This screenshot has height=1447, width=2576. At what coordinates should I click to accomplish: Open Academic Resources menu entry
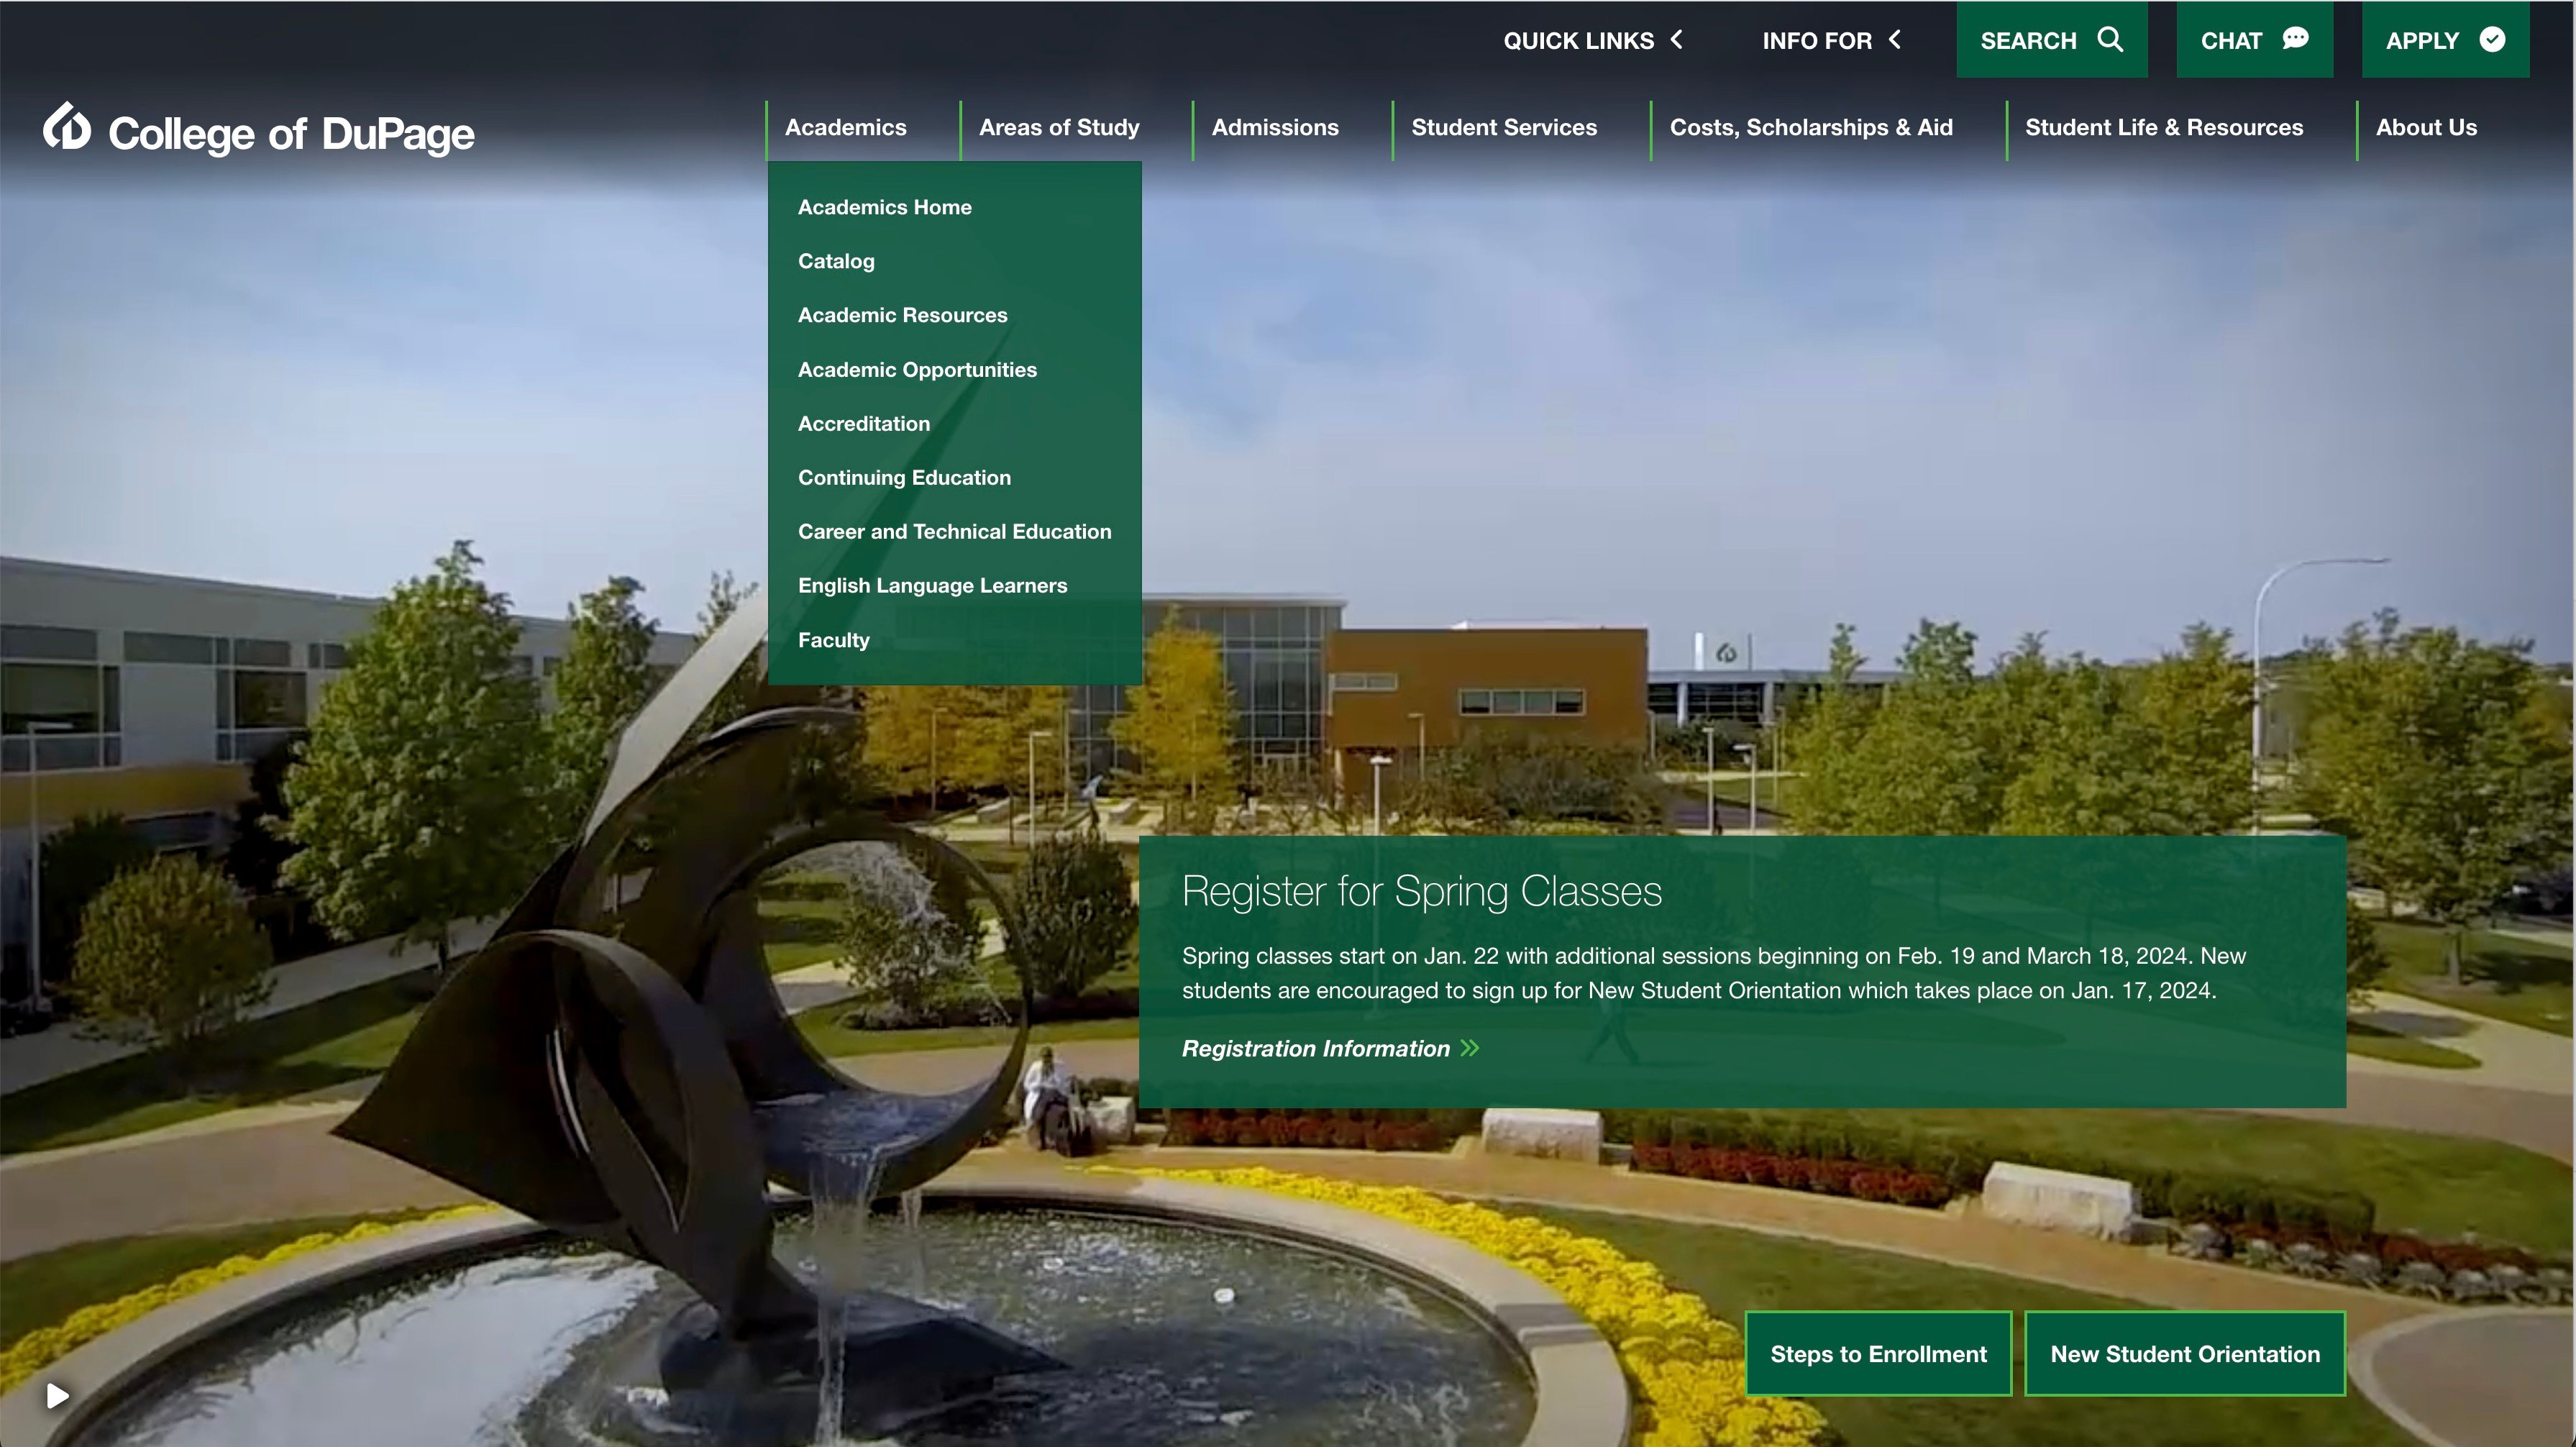coord(903,315)
